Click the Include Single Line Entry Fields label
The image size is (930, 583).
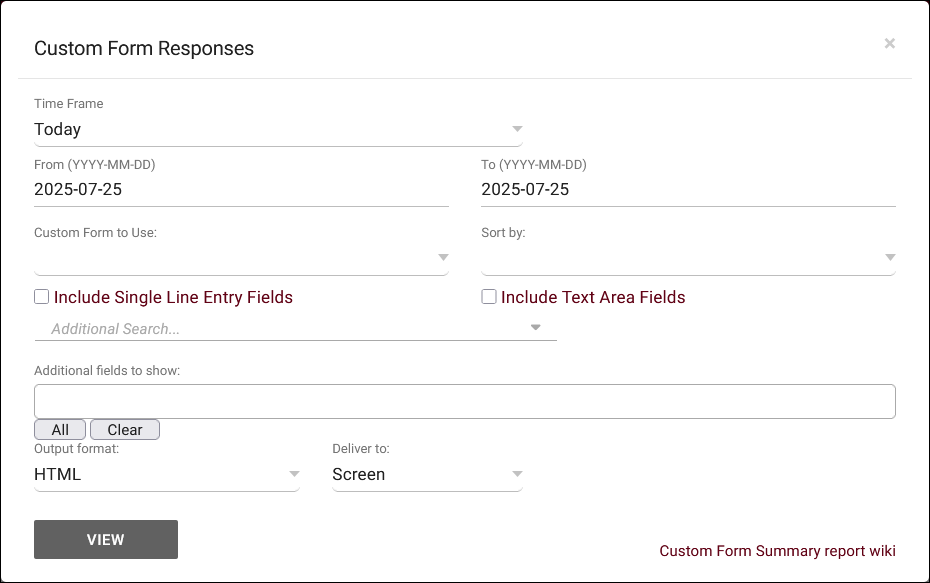[x=173, y=297]
